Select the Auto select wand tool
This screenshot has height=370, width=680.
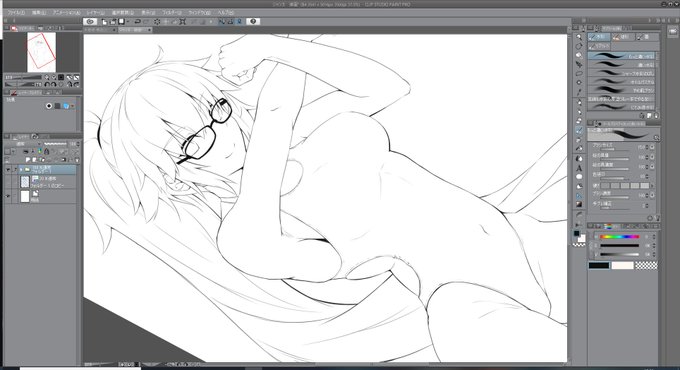pos(579,83)
